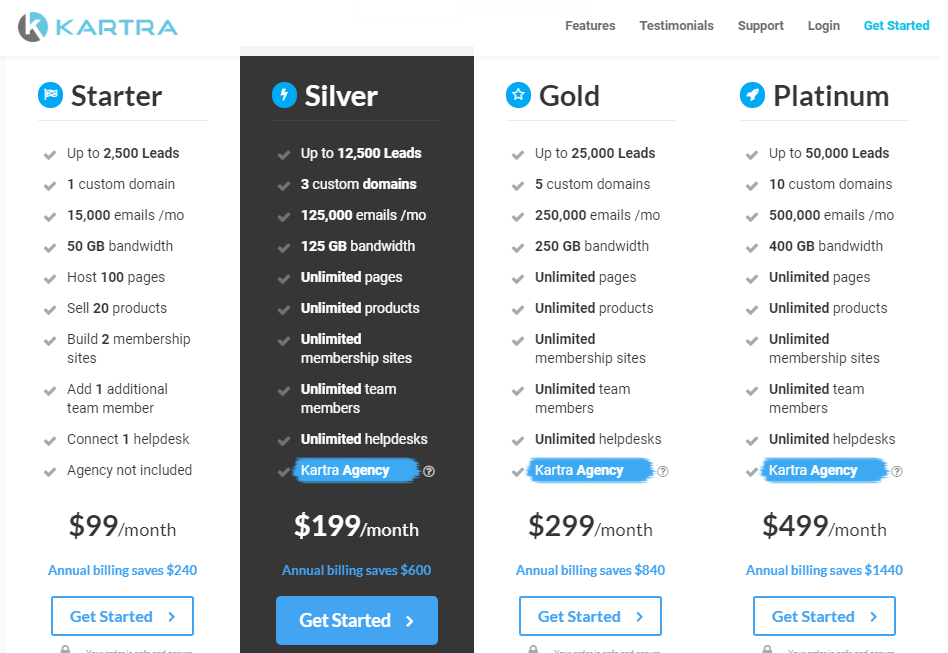This screenshot has height=653, width=948.
Task: Open the Support page
Action: click(761, 25)
